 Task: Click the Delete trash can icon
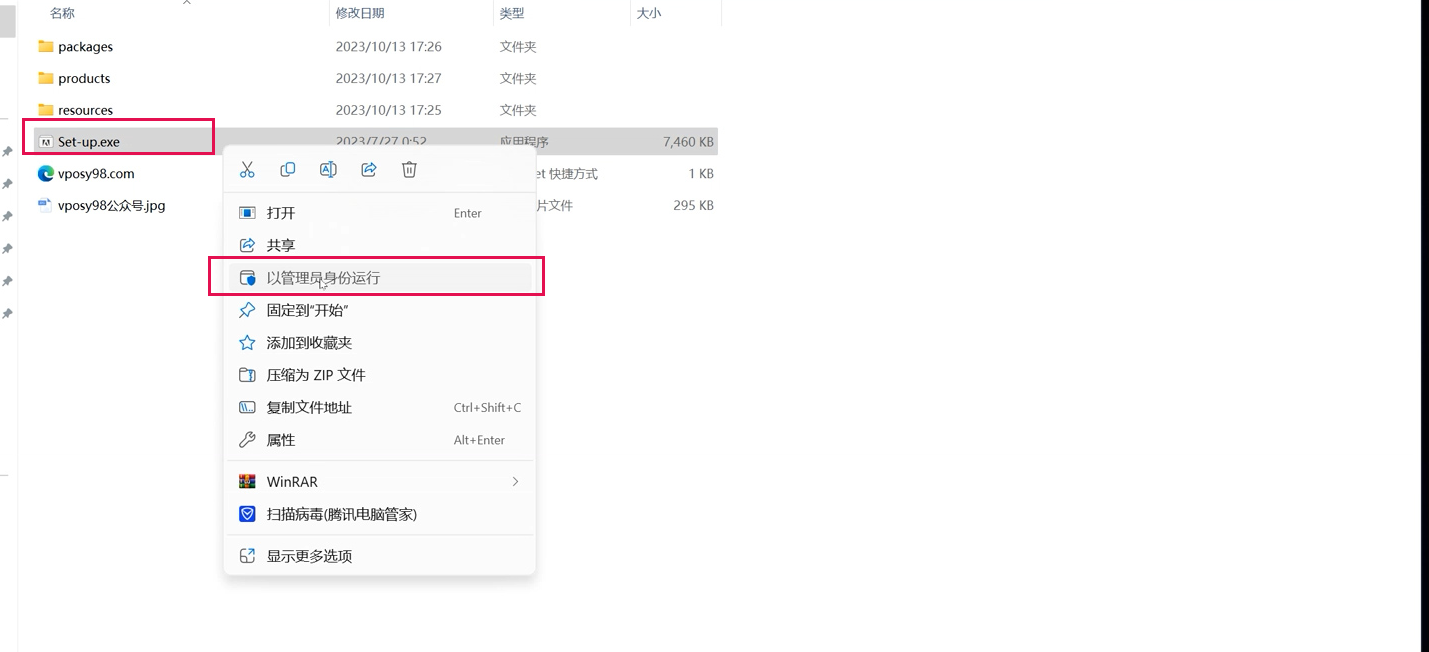[x=409, y=170]
